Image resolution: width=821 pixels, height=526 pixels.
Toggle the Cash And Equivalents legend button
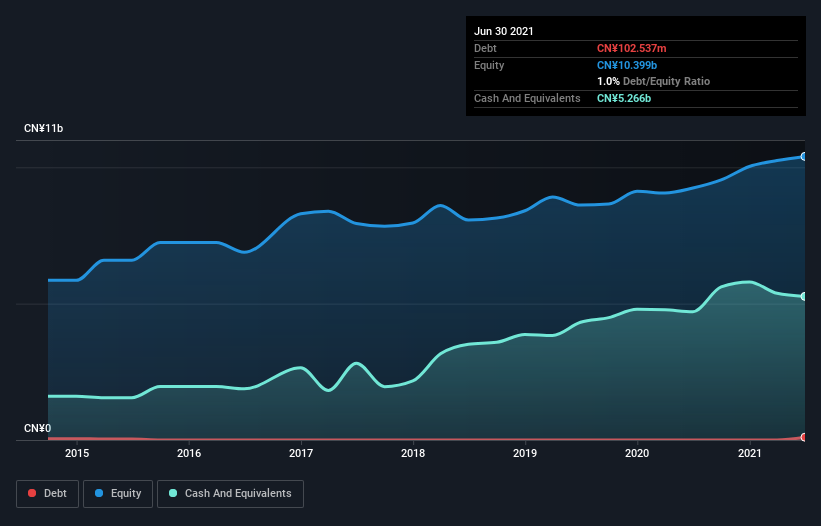[230, 494]
